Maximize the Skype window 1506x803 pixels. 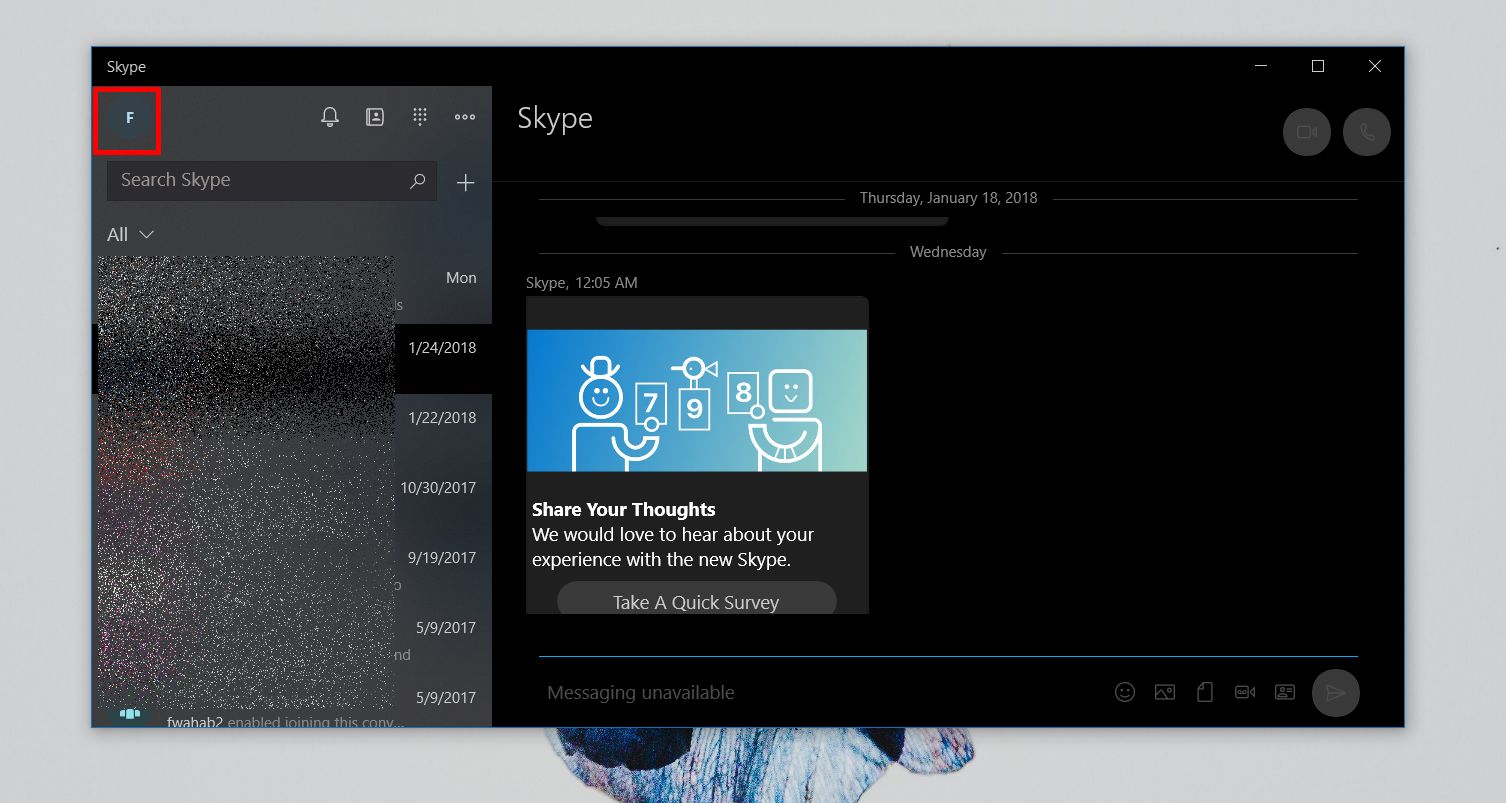pyautogui.click(x=1318, y=66)
